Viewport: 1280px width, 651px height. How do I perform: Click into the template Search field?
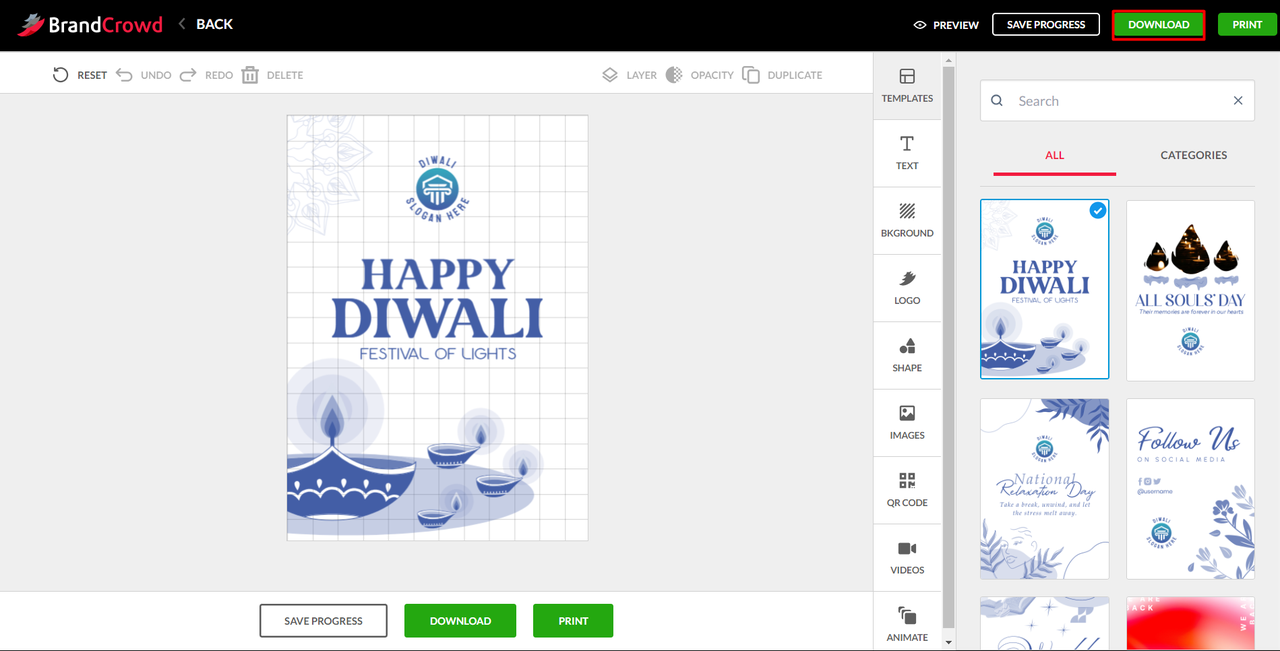pos(1117,101)
